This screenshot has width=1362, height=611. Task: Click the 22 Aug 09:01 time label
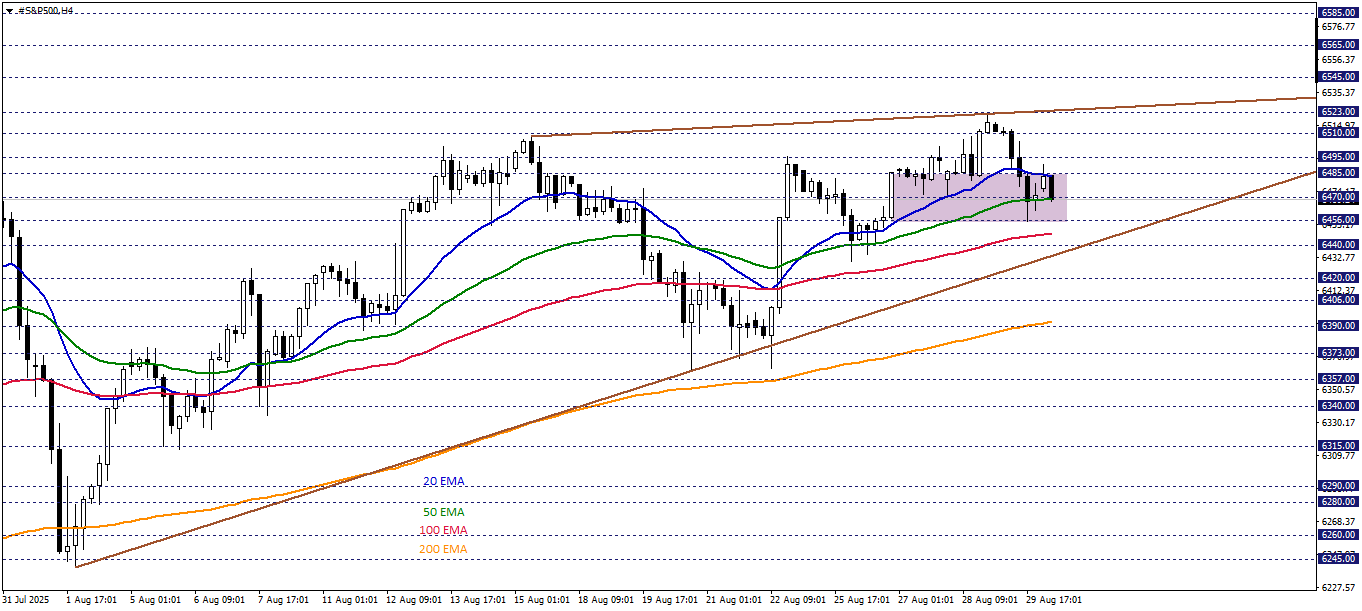[x=797, y=600]
